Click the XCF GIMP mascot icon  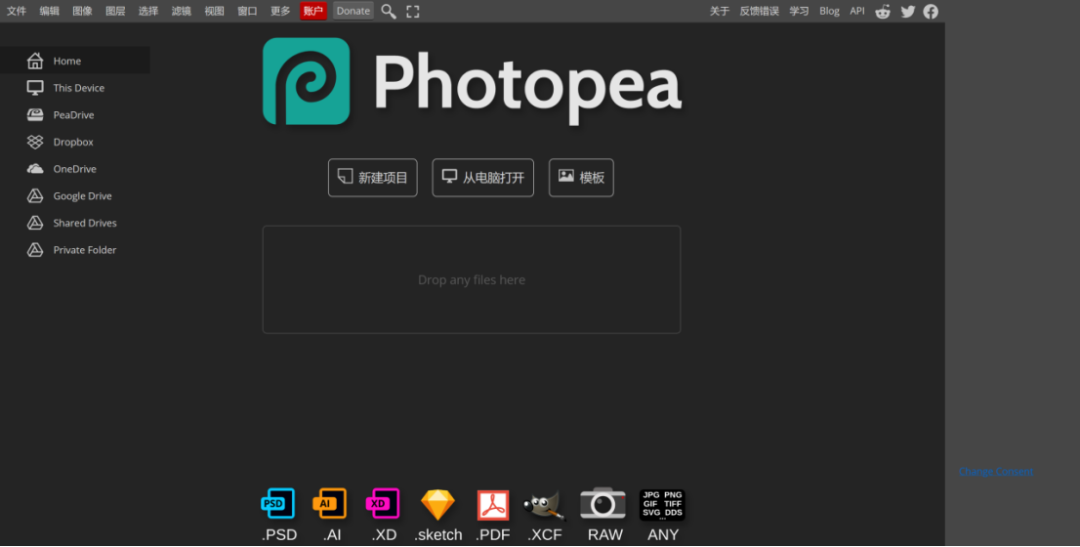[544, 506]
